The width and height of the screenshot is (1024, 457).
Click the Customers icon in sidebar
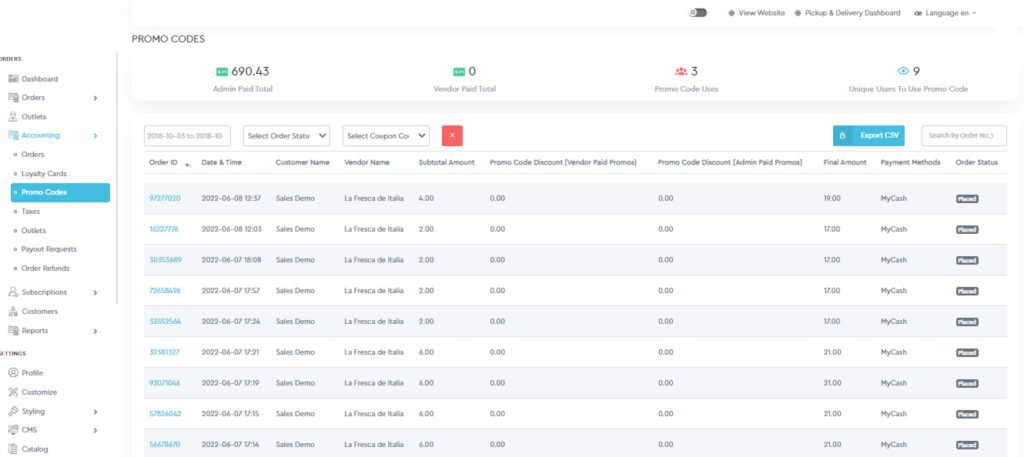[13, 311]
